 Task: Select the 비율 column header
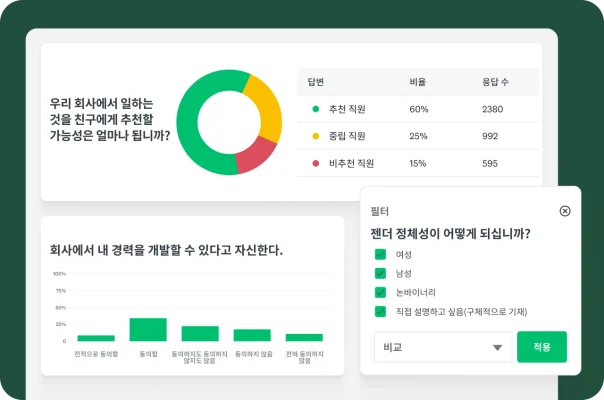tap(418, 82)
